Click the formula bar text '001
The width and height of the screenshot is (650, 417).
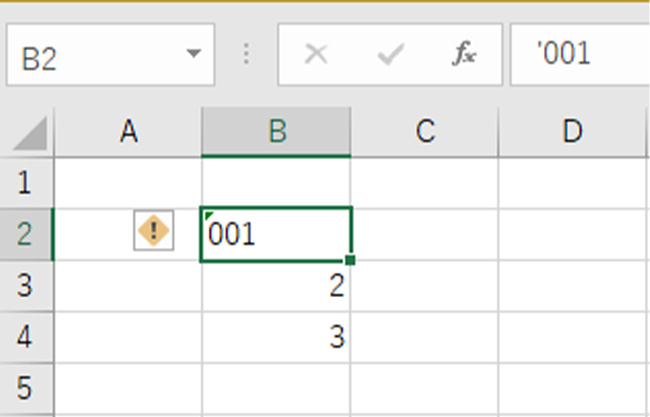tap(565, 55)
